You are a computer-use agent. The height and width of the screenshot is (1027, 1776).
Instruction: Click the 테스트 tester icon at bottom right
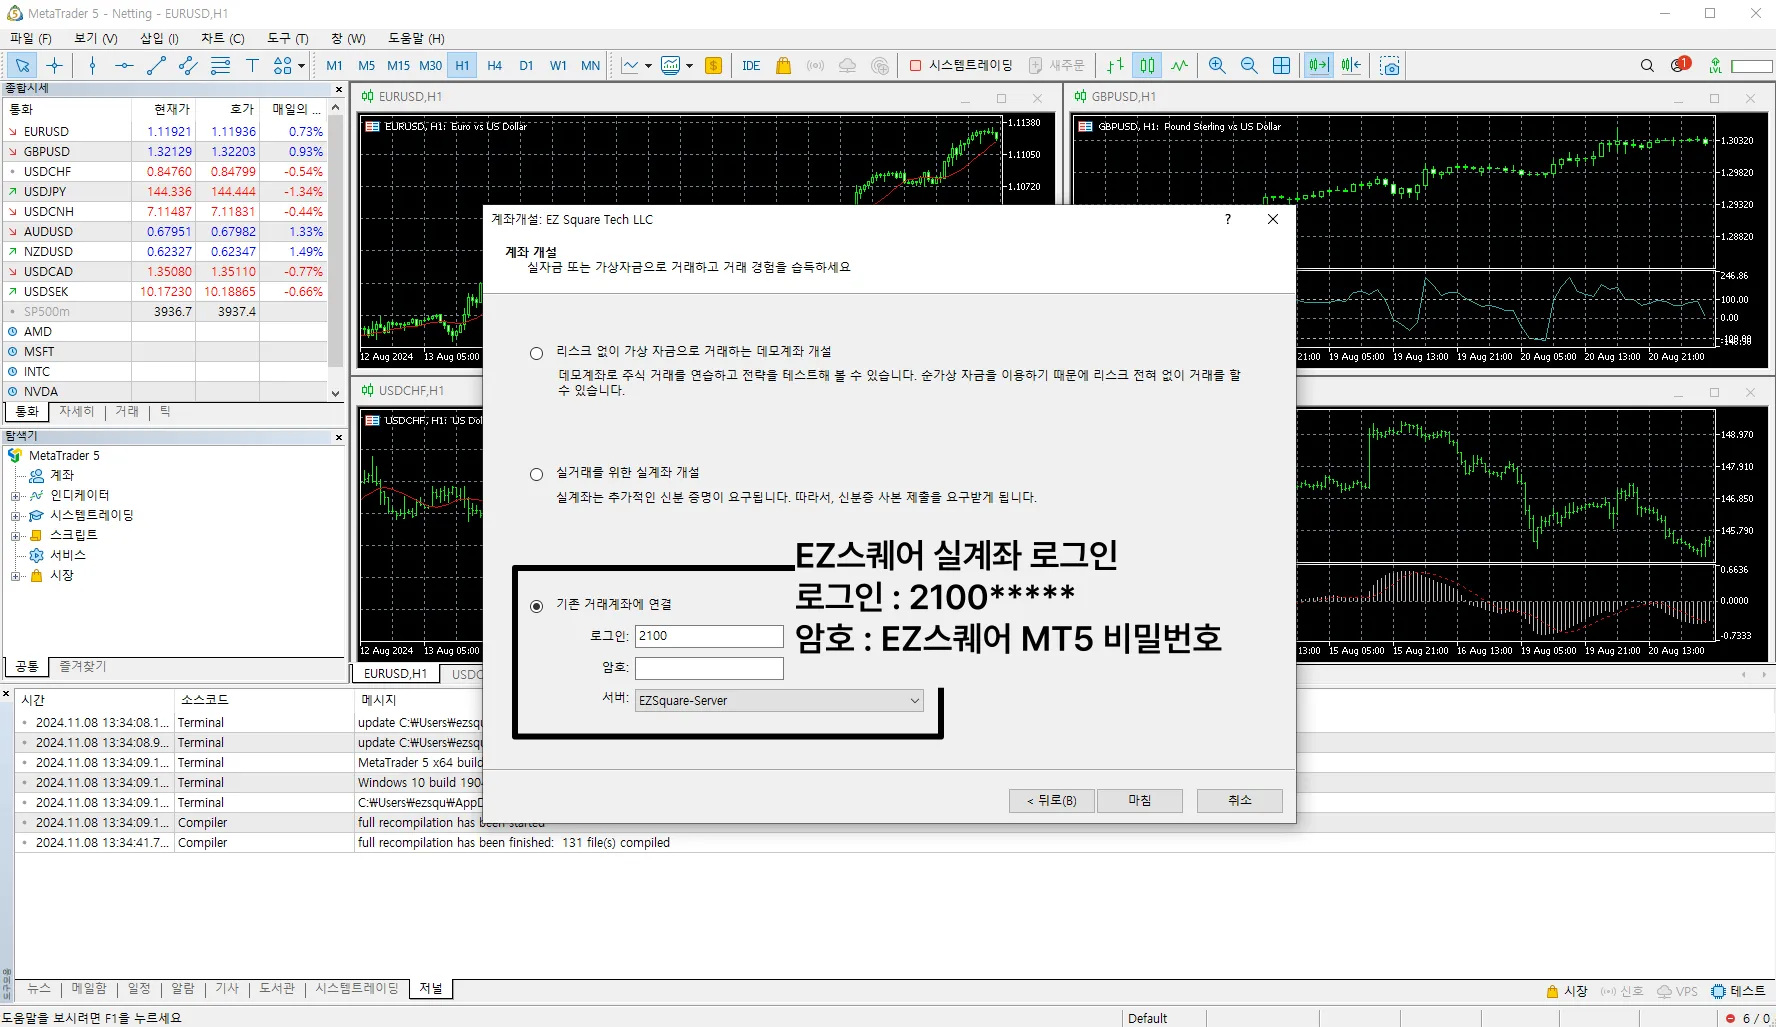click(1738, 991)
